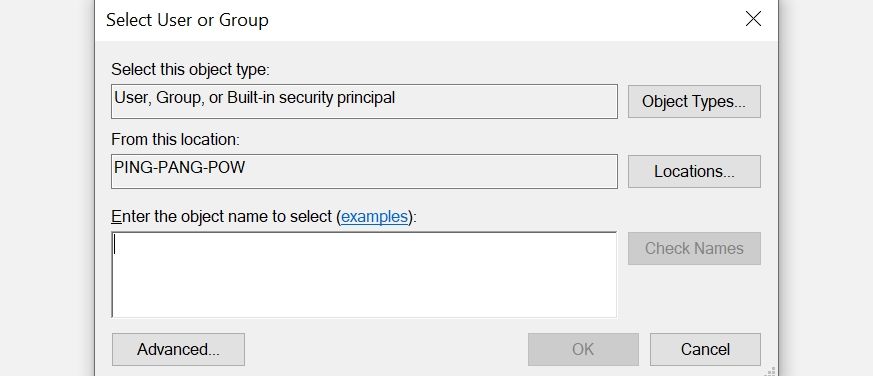Open the Object Types dialog
This screenshot has width=873, height=376.
[694, 101]
